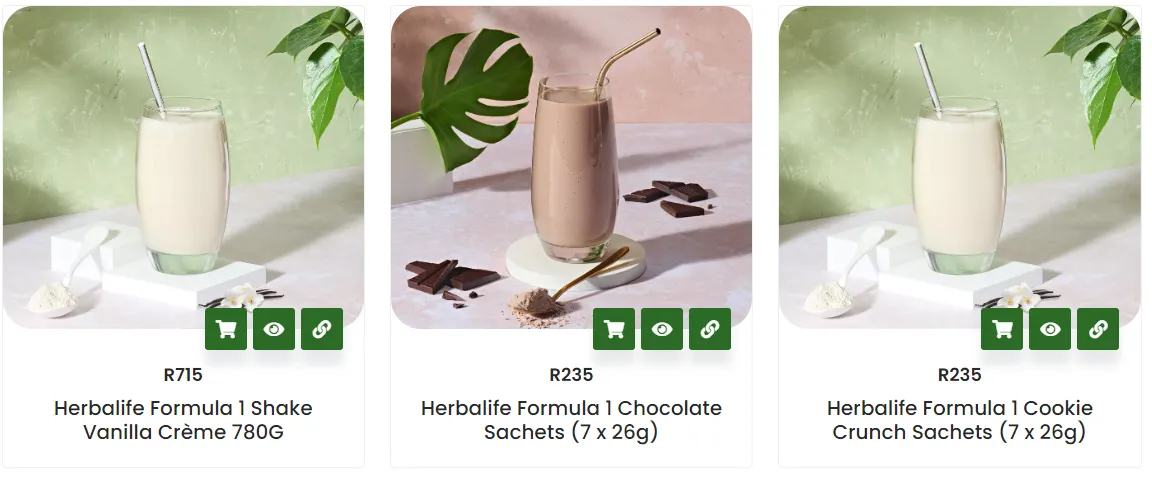Copy link for Chocolate Sachets product
Image resolution: width=1152 pixels, height=478 pixels.
[710, 329]
